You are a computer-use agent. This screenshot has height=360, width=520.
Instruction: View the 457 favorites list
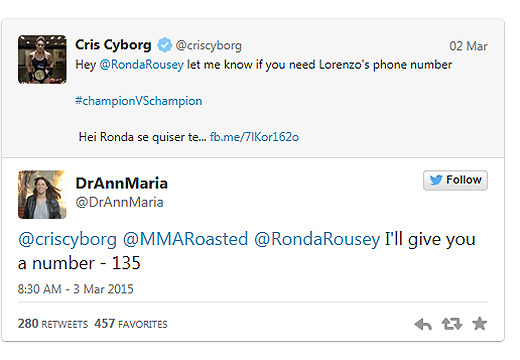[x=131, y=324]
